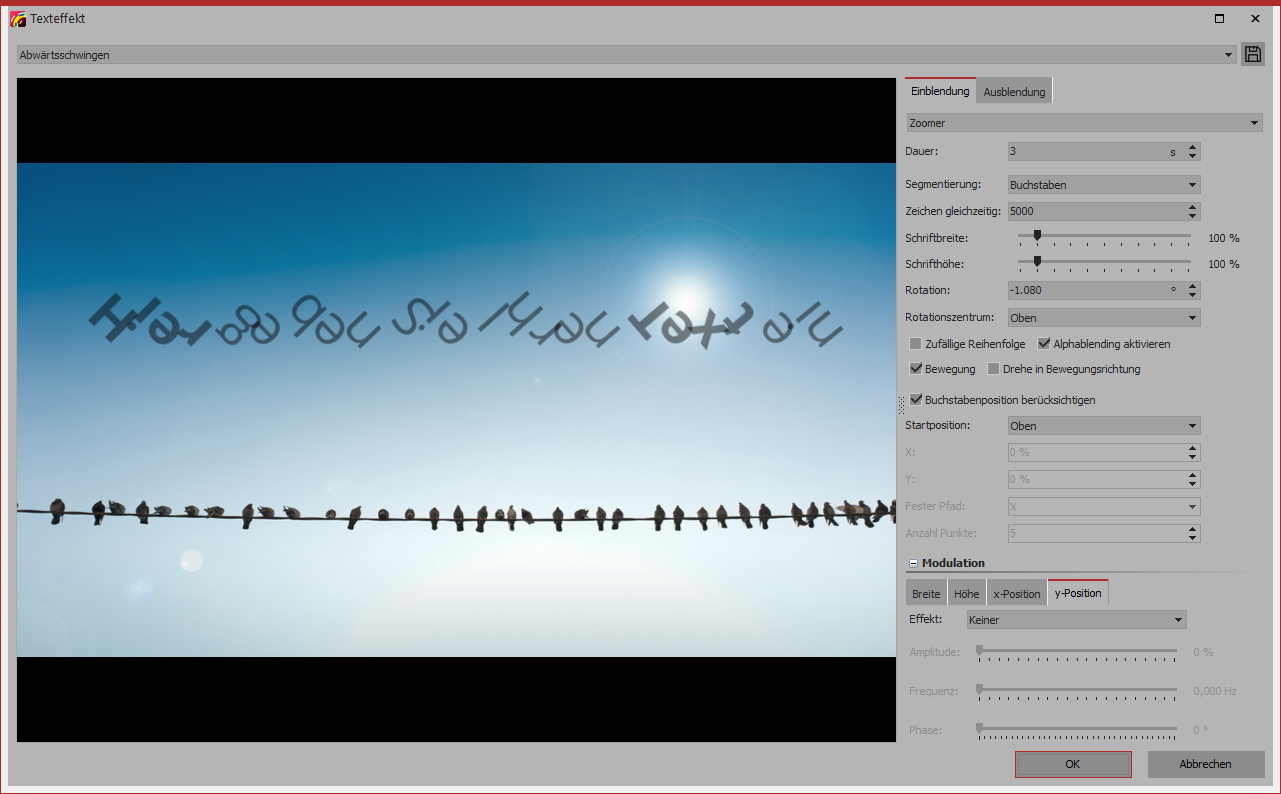Uncheck Alphablending aktivieren
Image resolution: width=1281 pixels, height=794 pixels.
1044,343
